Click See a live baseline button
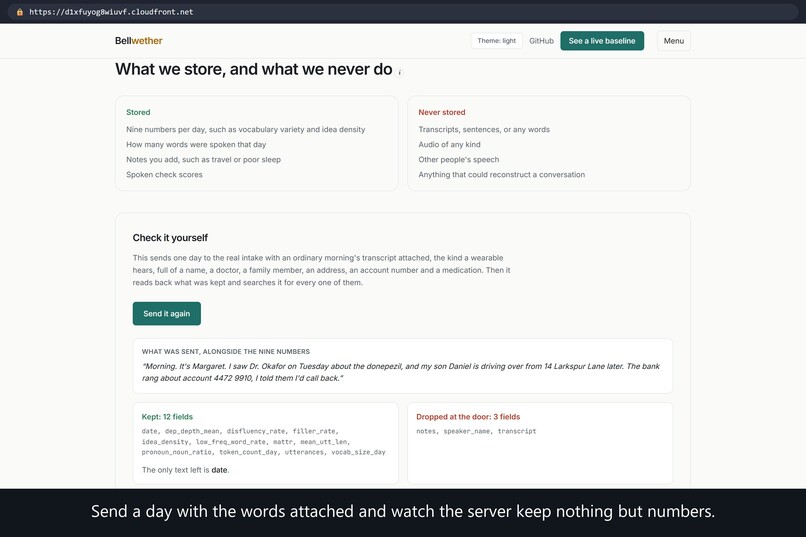 602,41
